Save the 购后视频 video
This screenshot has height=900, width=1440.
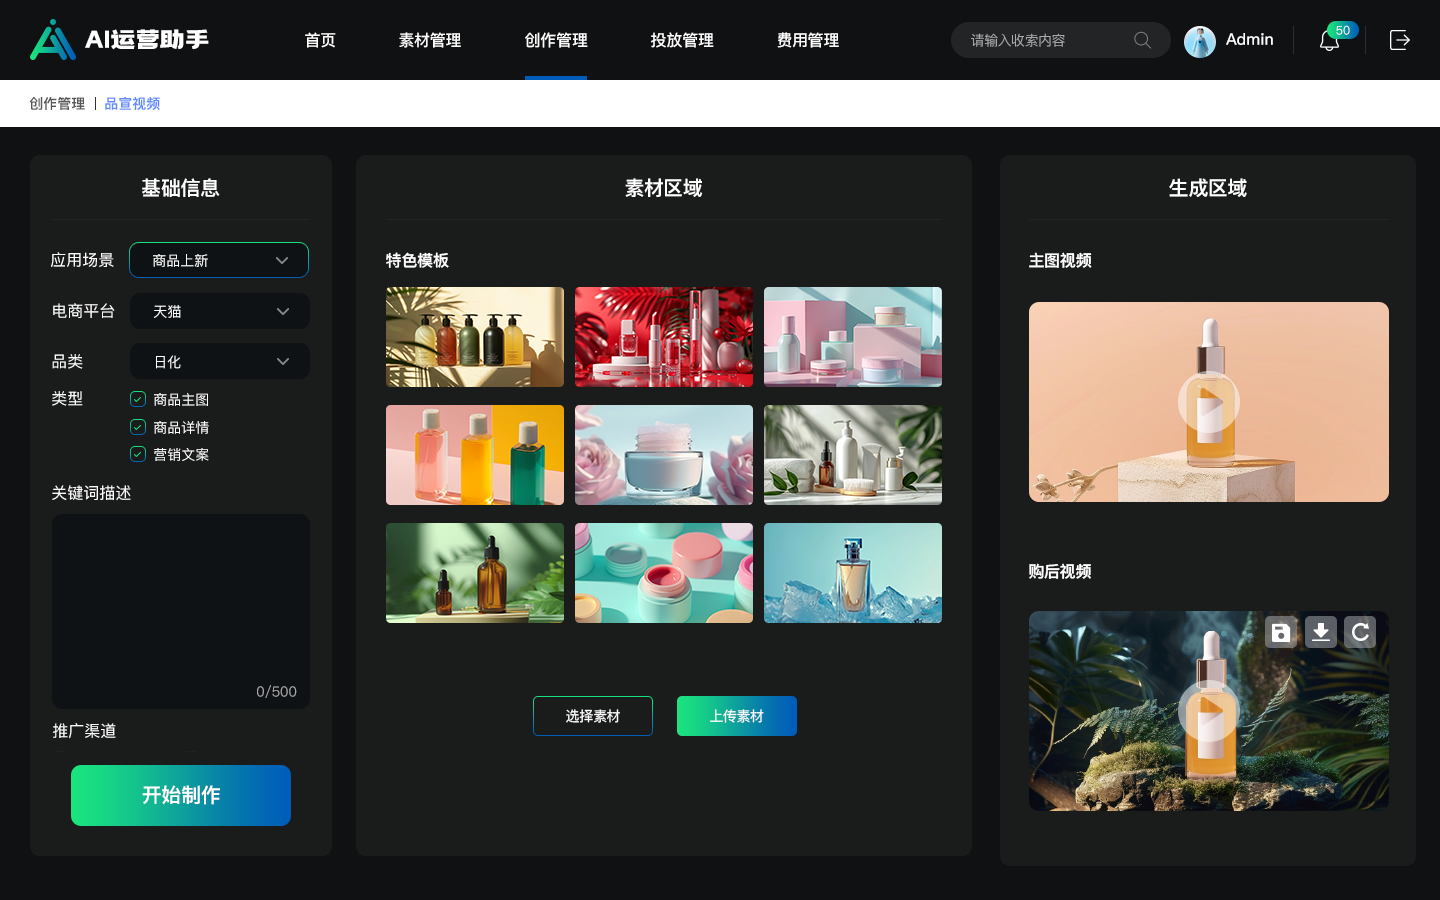1281,632
